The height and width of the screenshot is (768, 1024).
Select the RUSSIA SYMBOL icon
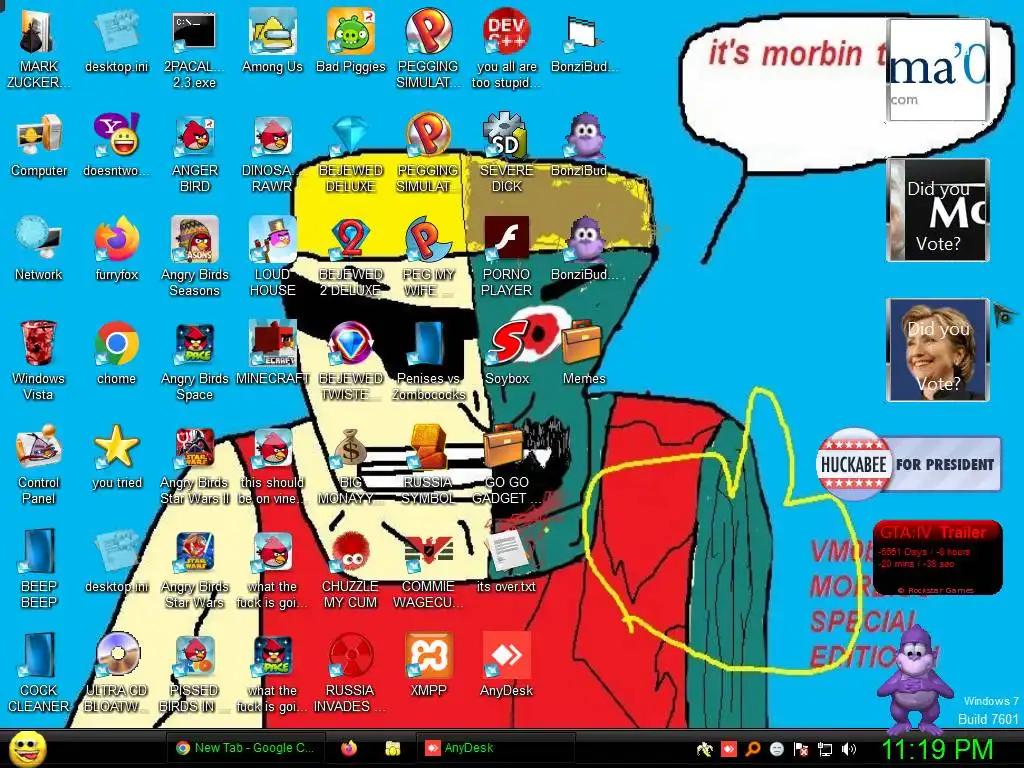[428, 464]
